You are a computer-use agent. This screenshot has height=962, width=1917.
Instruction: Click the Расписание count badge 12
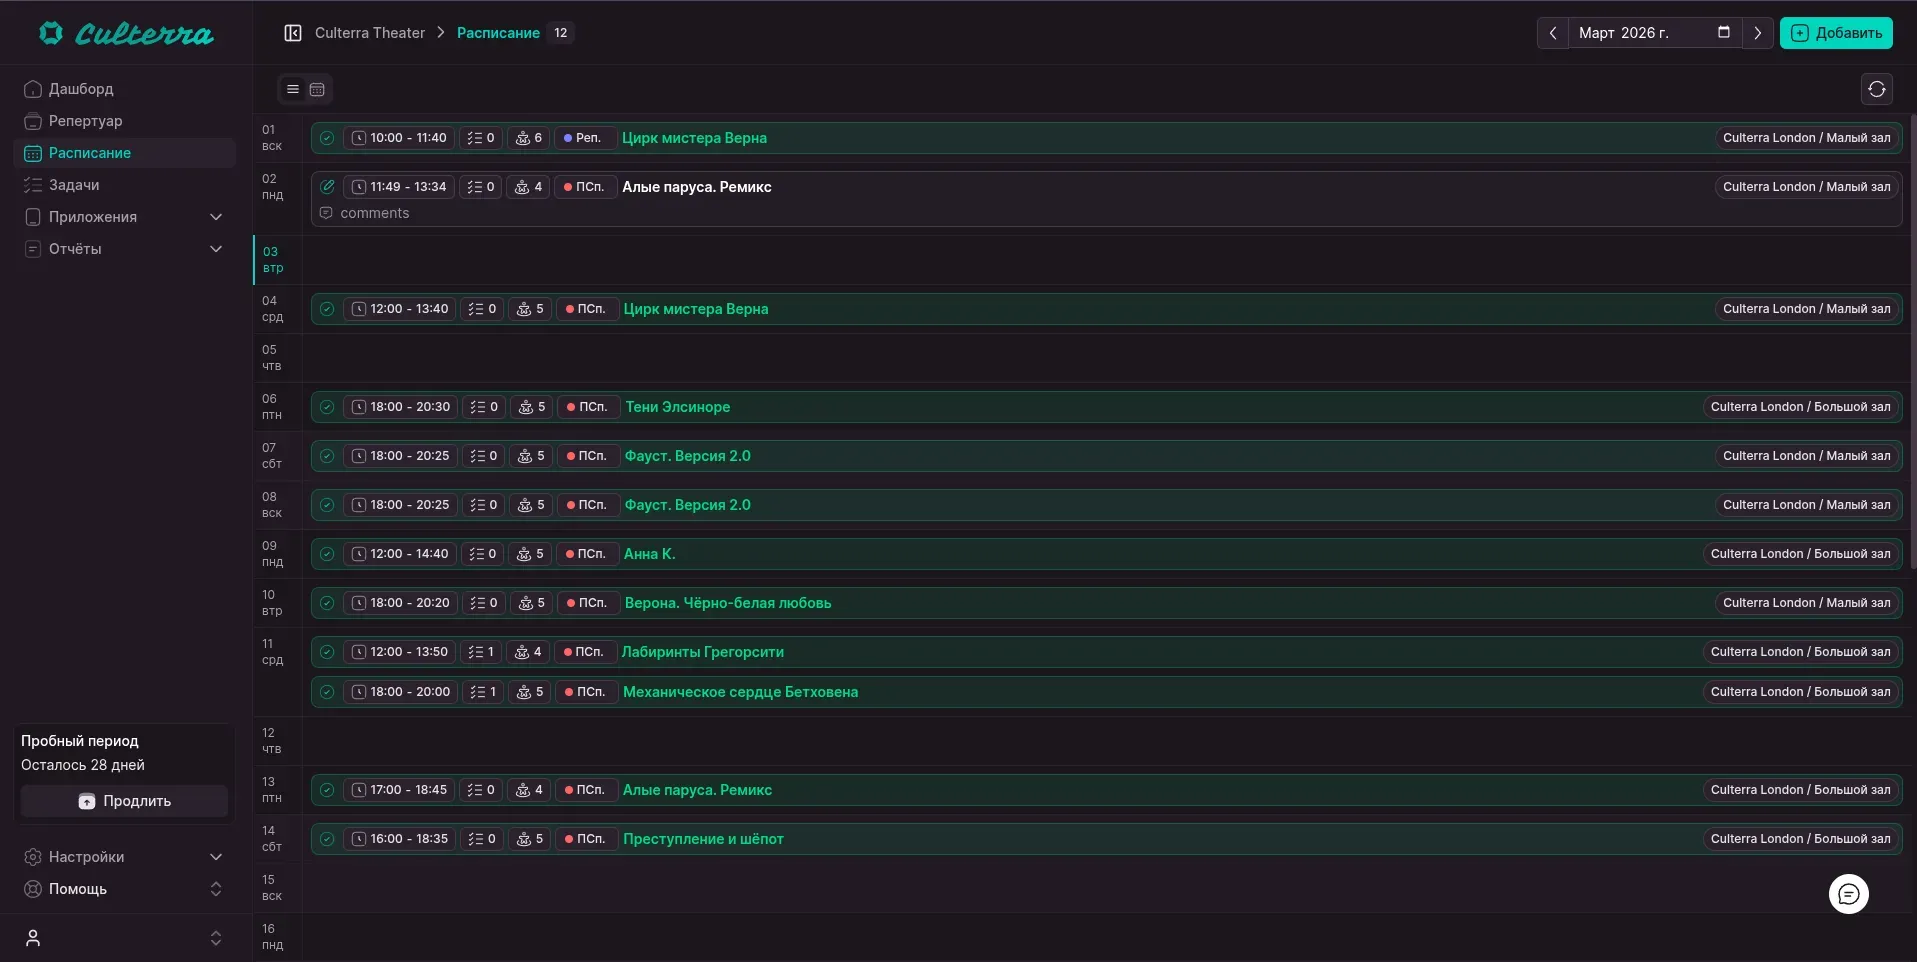click(x=561, y=33)
